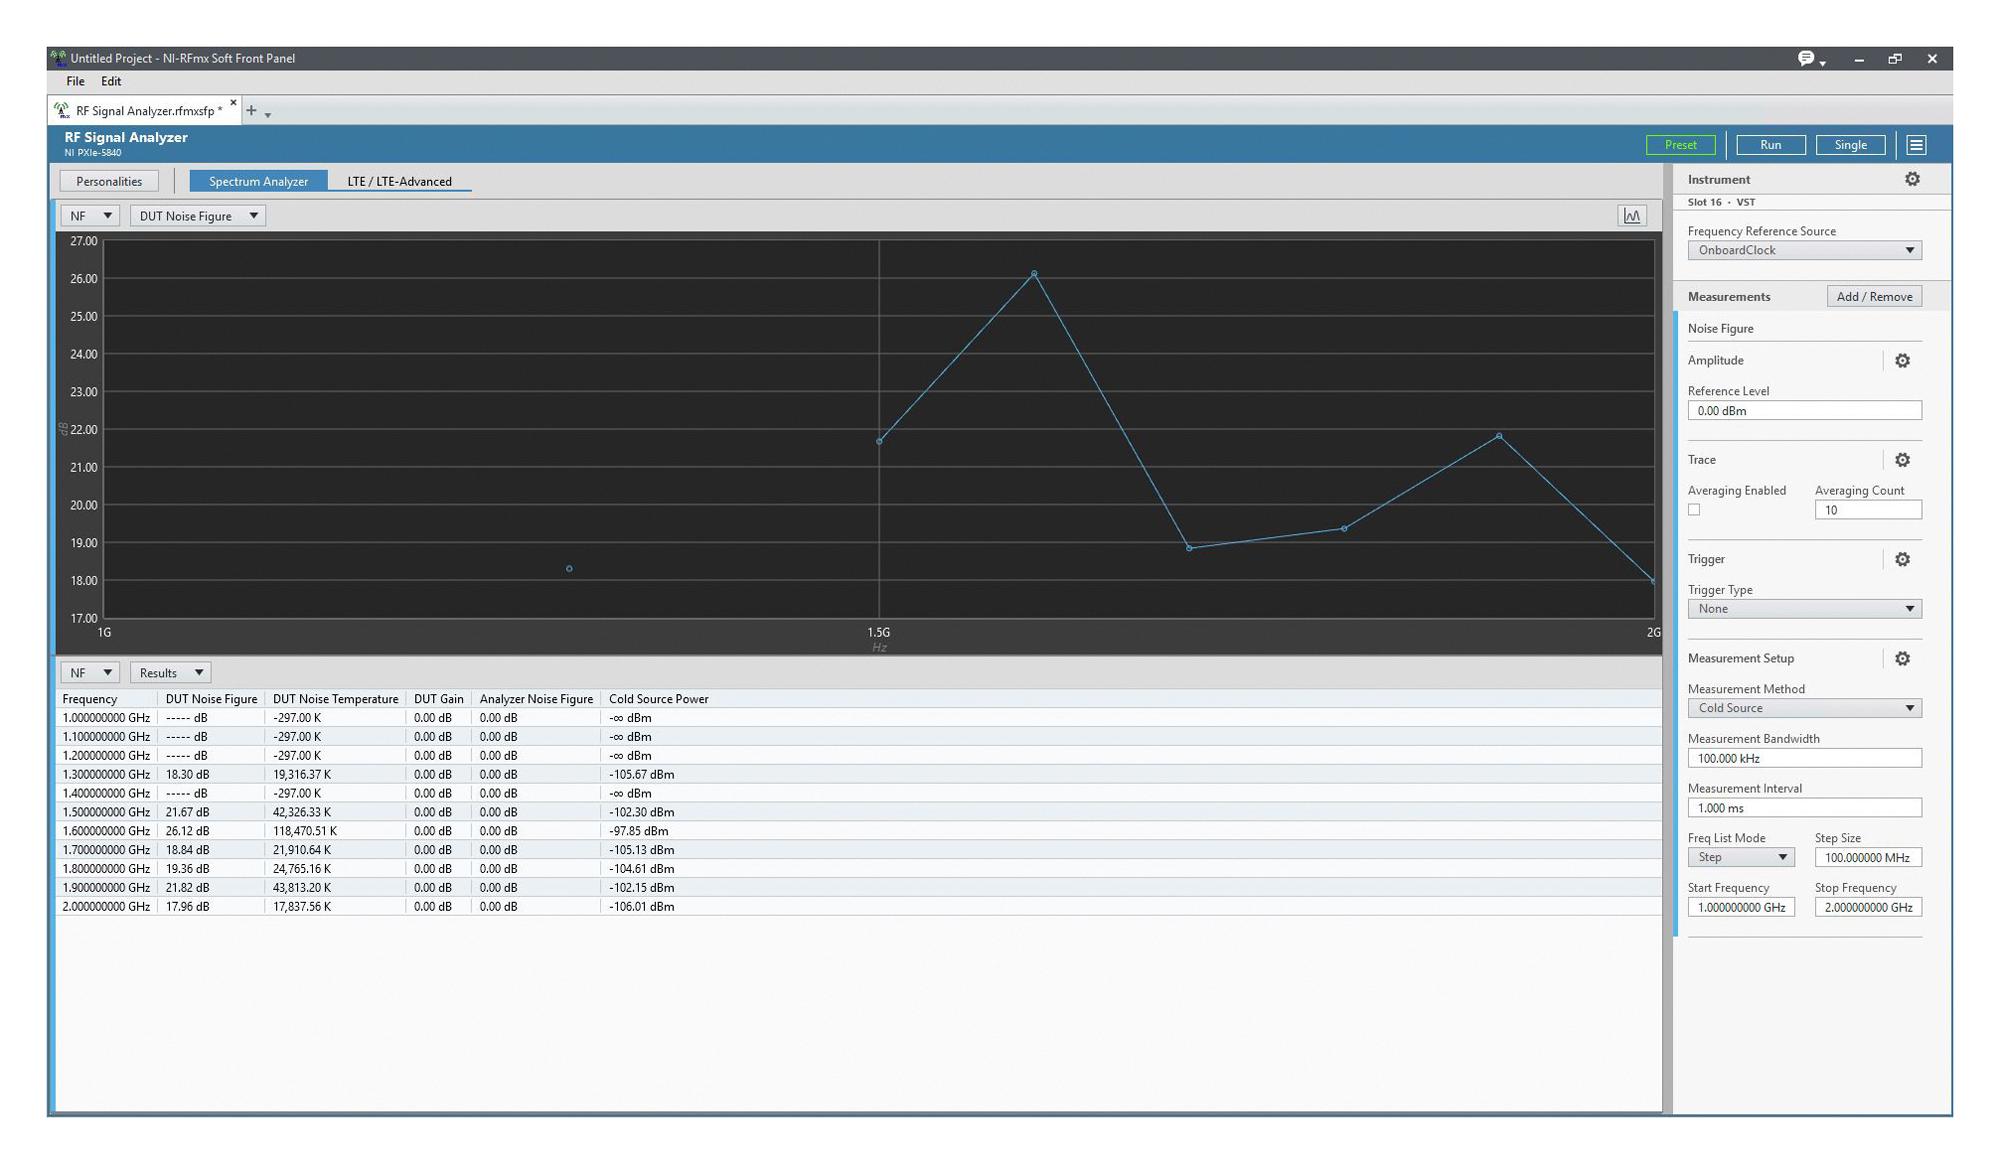The width and height of the screenshot is (2000, 1164).
Task: Click the Measurement Setup gear icon
Action: pos(1904,658)
